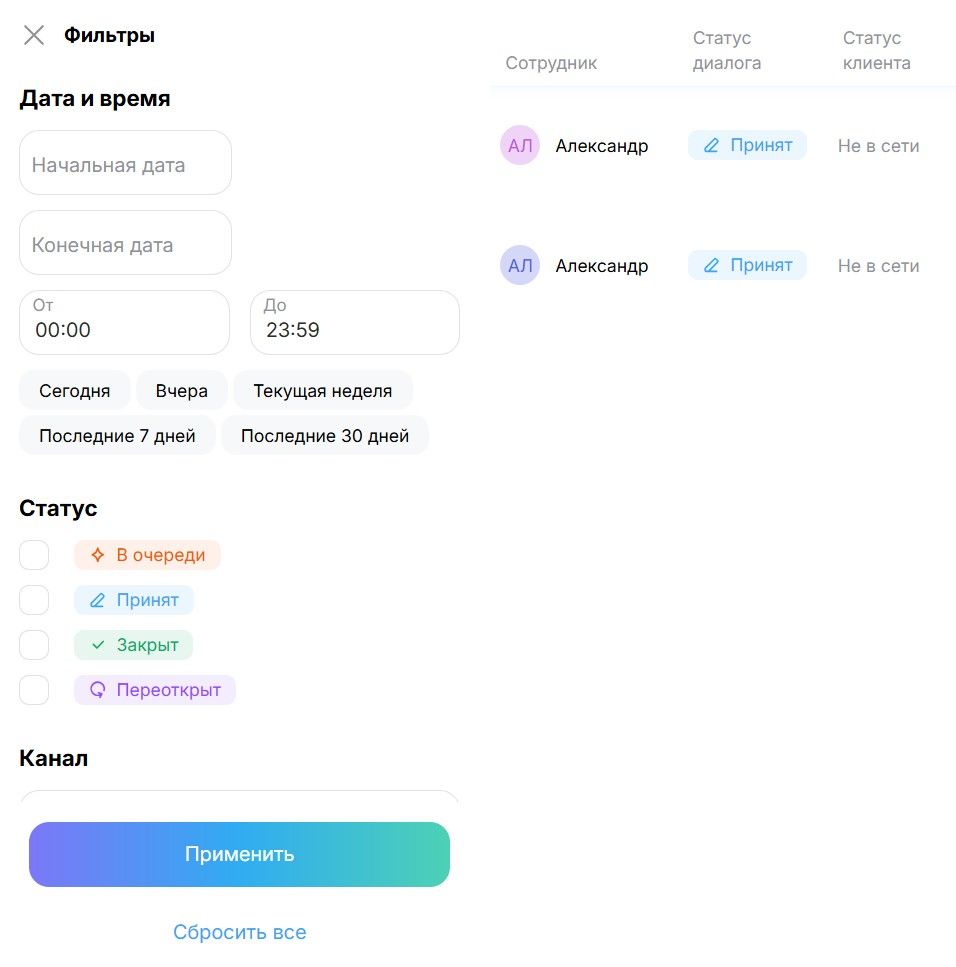Open the Конечная дата date field
This screenshot has width=956, height=967.
coord(125,243)
